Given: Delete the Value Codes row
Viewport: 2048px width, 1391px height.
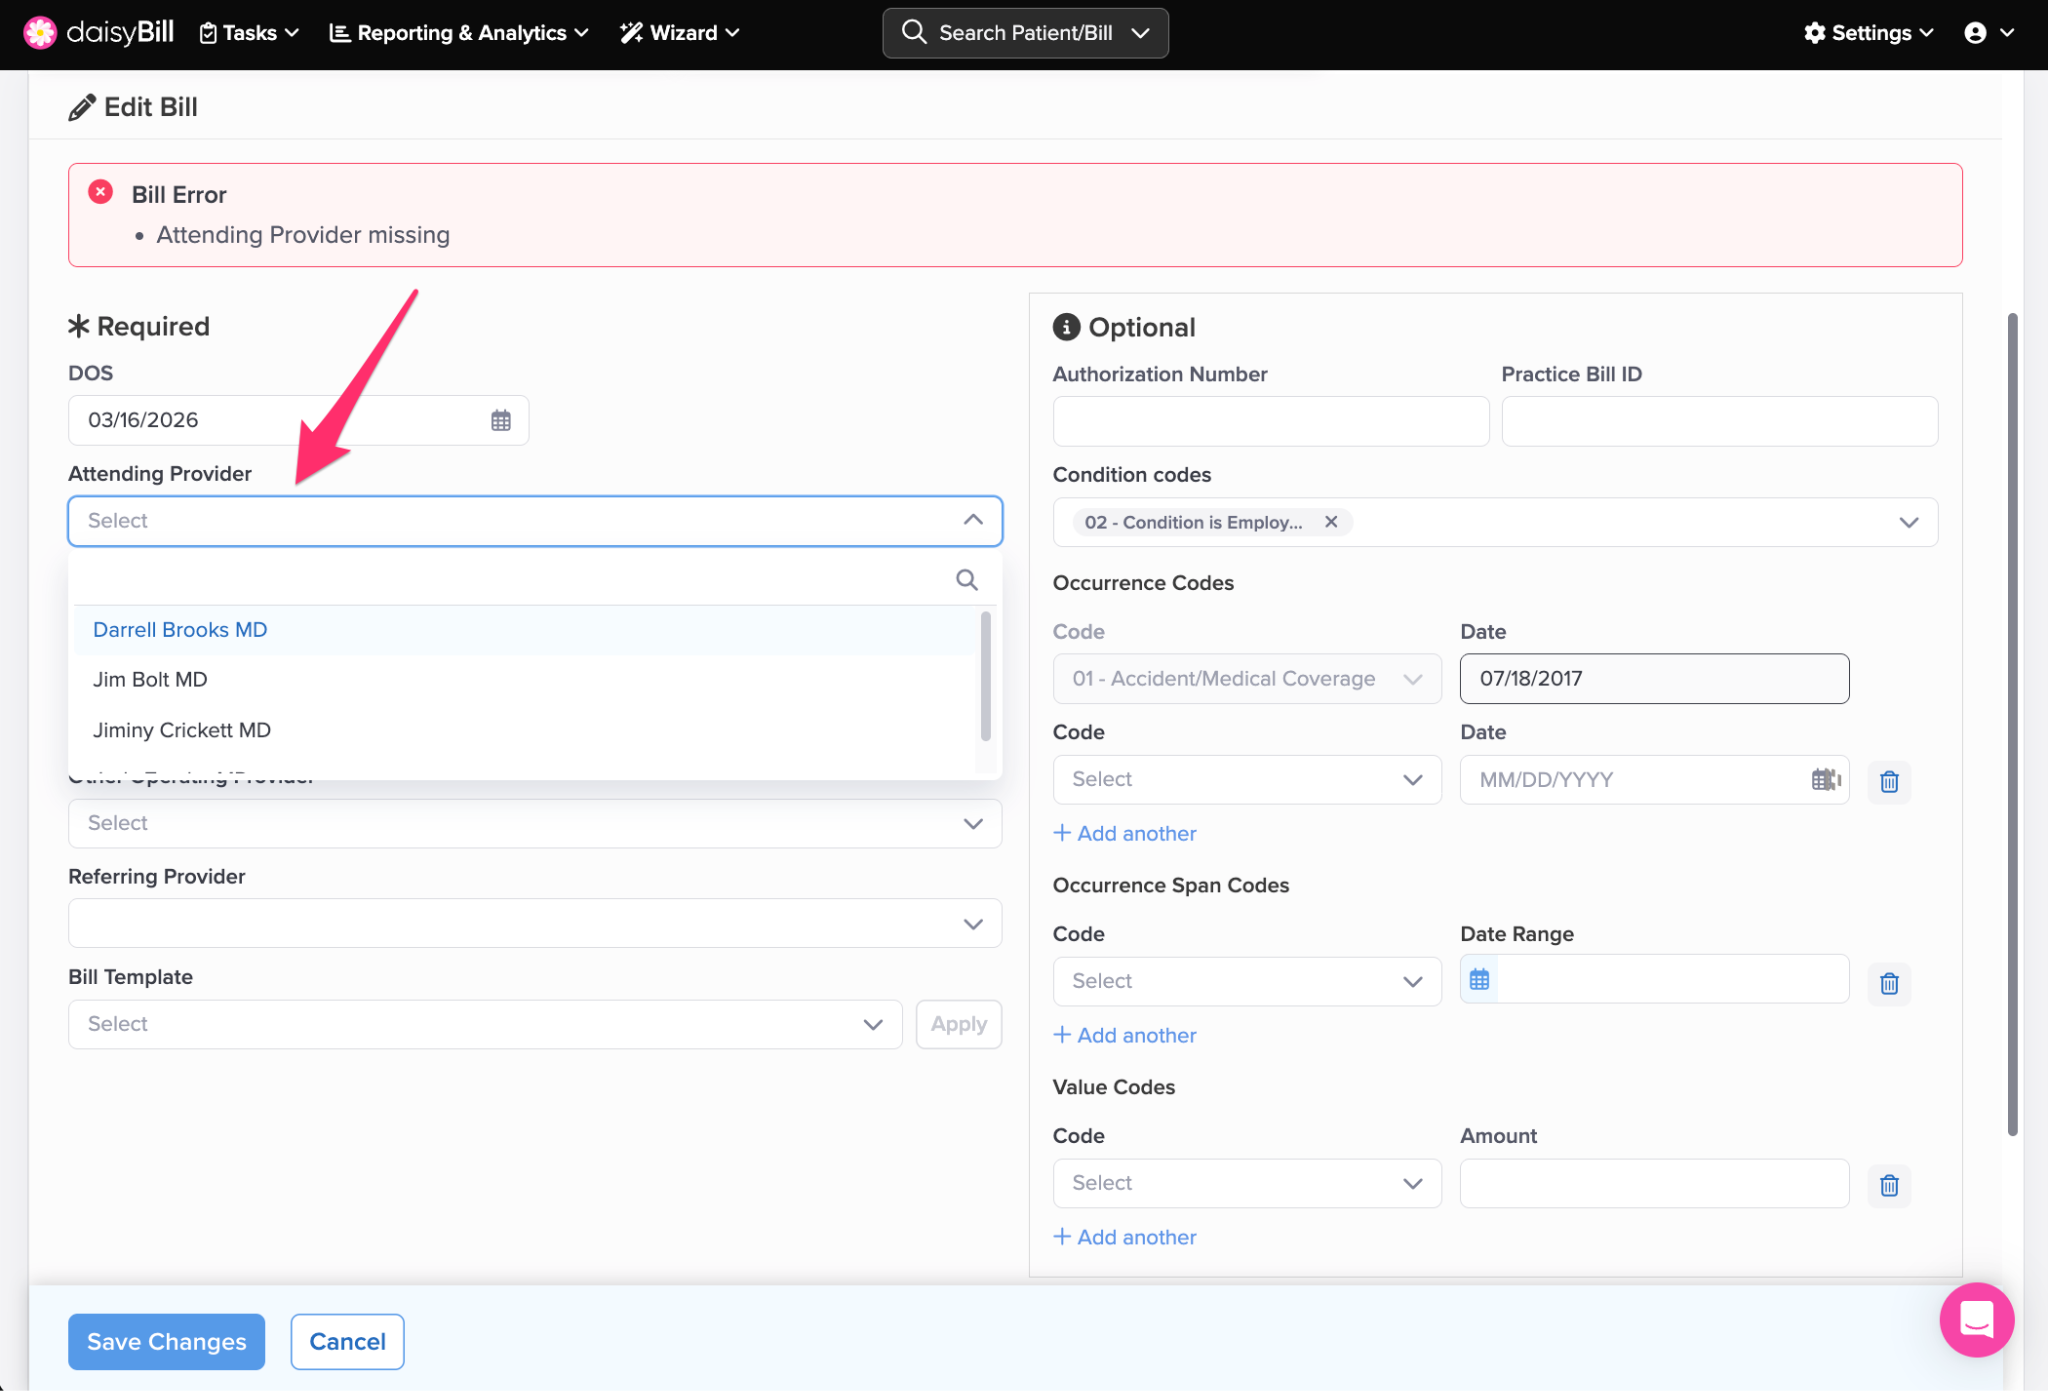Looking at the screenshot, I should pyautogui.click(x=1888, y=1186).
